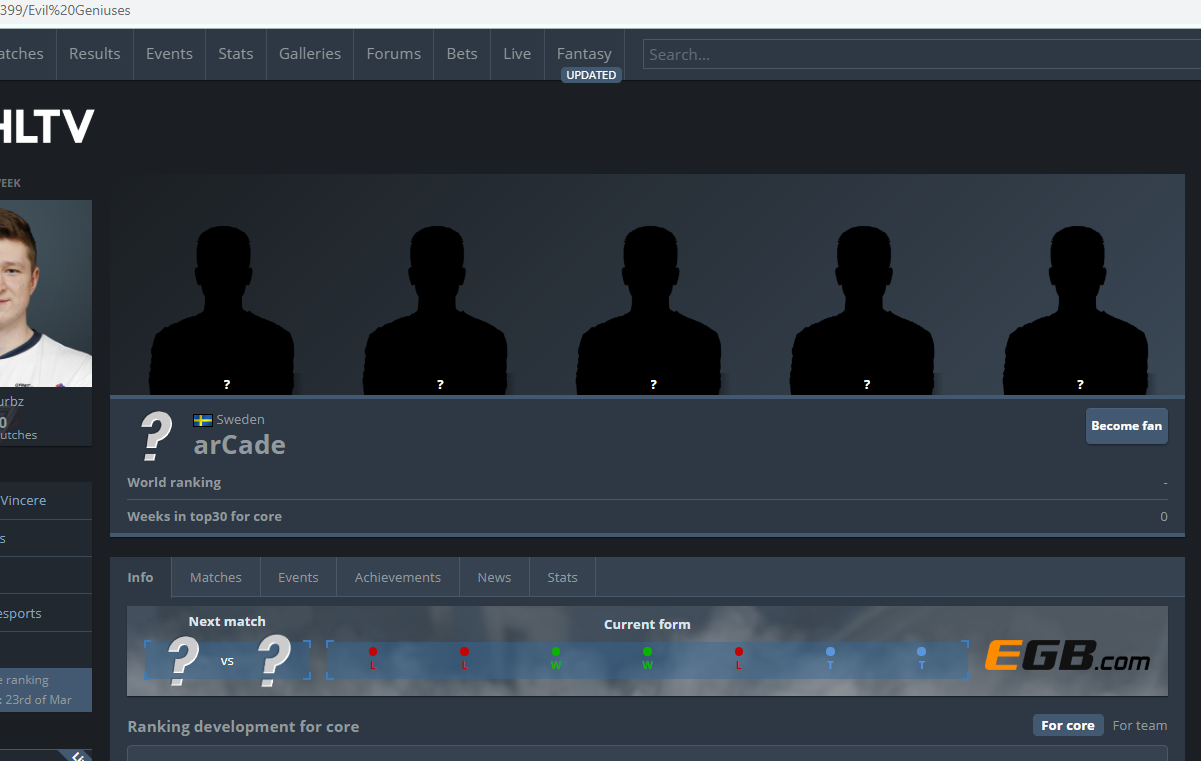Click the arCade team logo question mark
The image size is (1201, 761).
tap(155, 437)
